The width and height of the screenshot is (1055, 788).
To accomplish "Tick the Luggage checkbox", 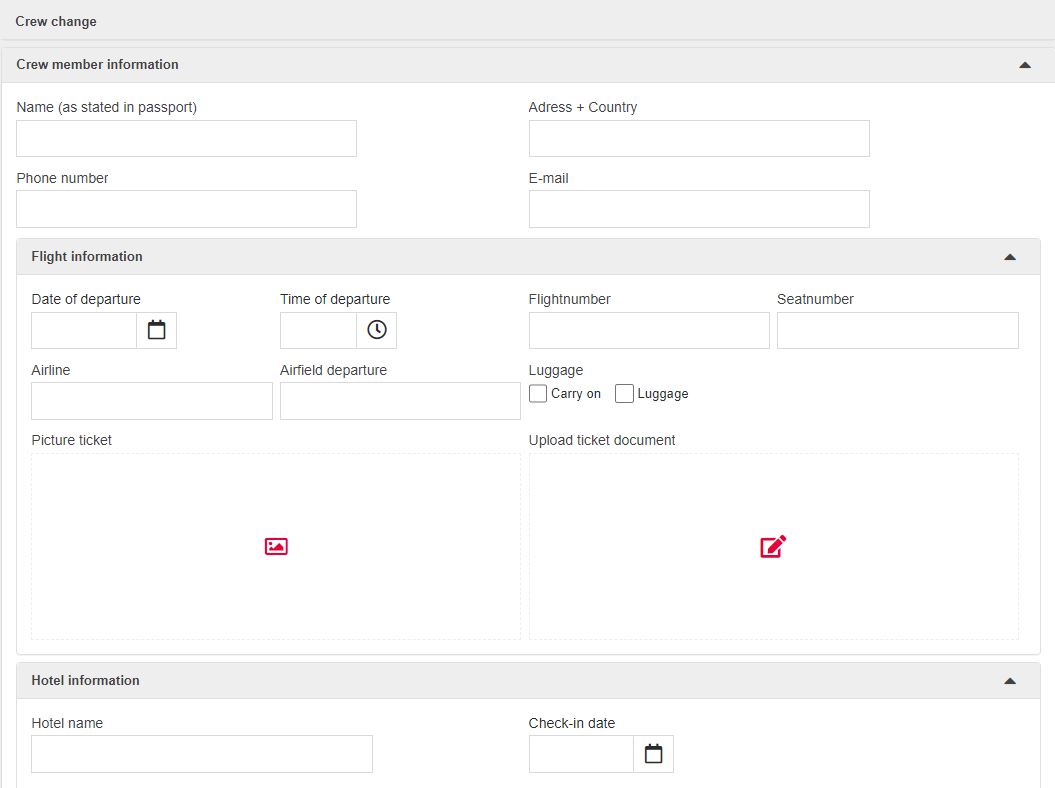I will [x=624, y=394].
